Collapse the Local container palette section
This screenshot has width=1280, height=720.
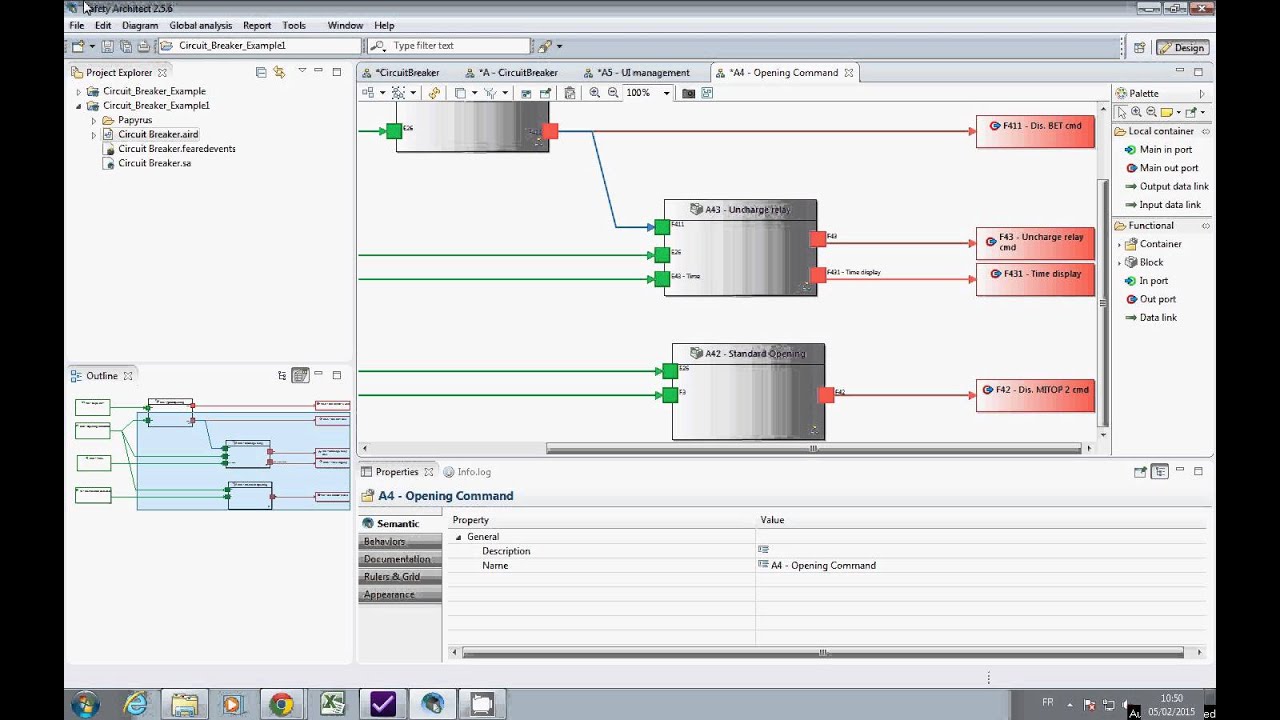click(1205, 131)
